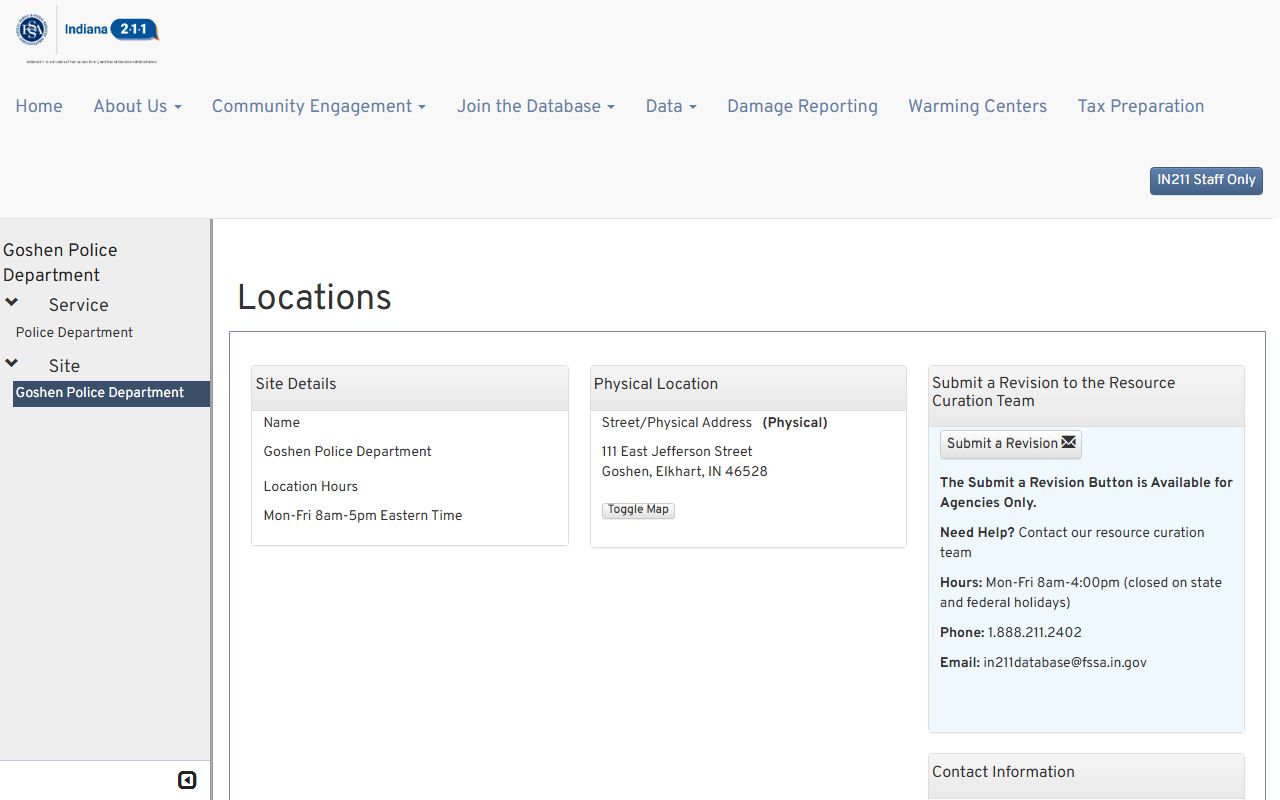
Task: Click the Hours Mon-Fri 8am-4:00pm text
Action: point(1081,593)
